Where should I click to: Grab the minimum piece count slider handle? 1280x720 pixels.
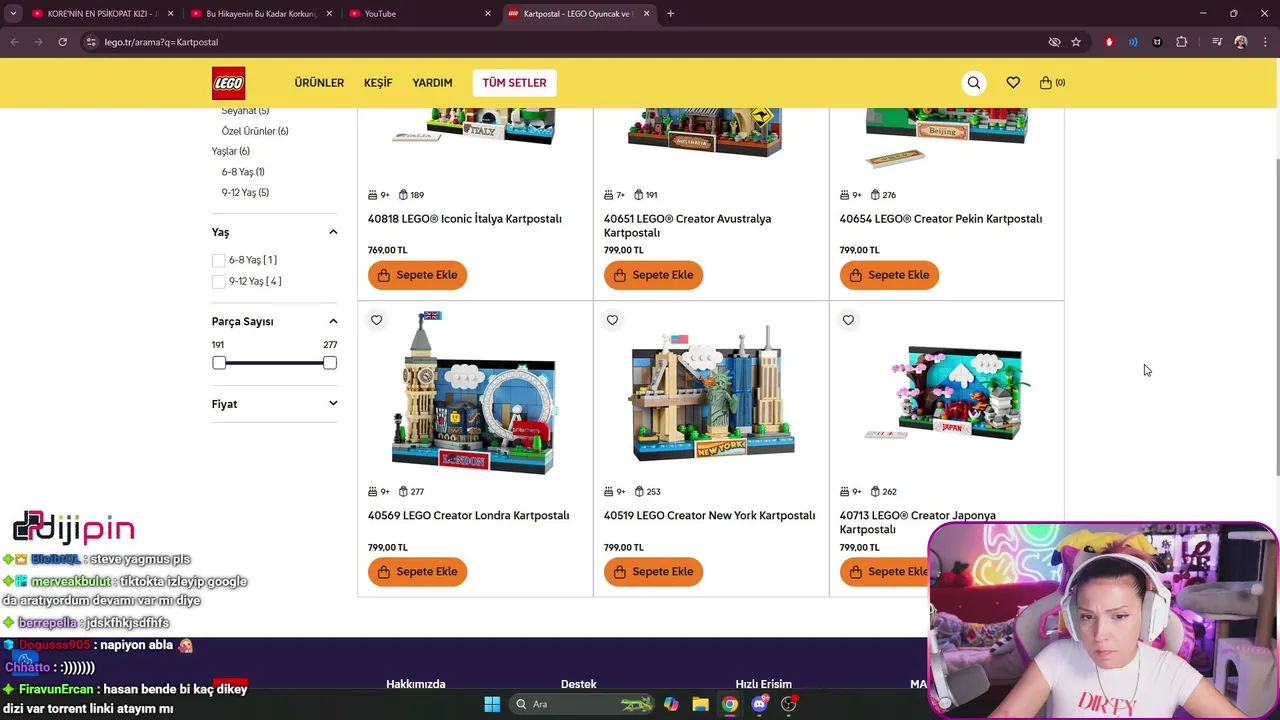coord(219,363)
